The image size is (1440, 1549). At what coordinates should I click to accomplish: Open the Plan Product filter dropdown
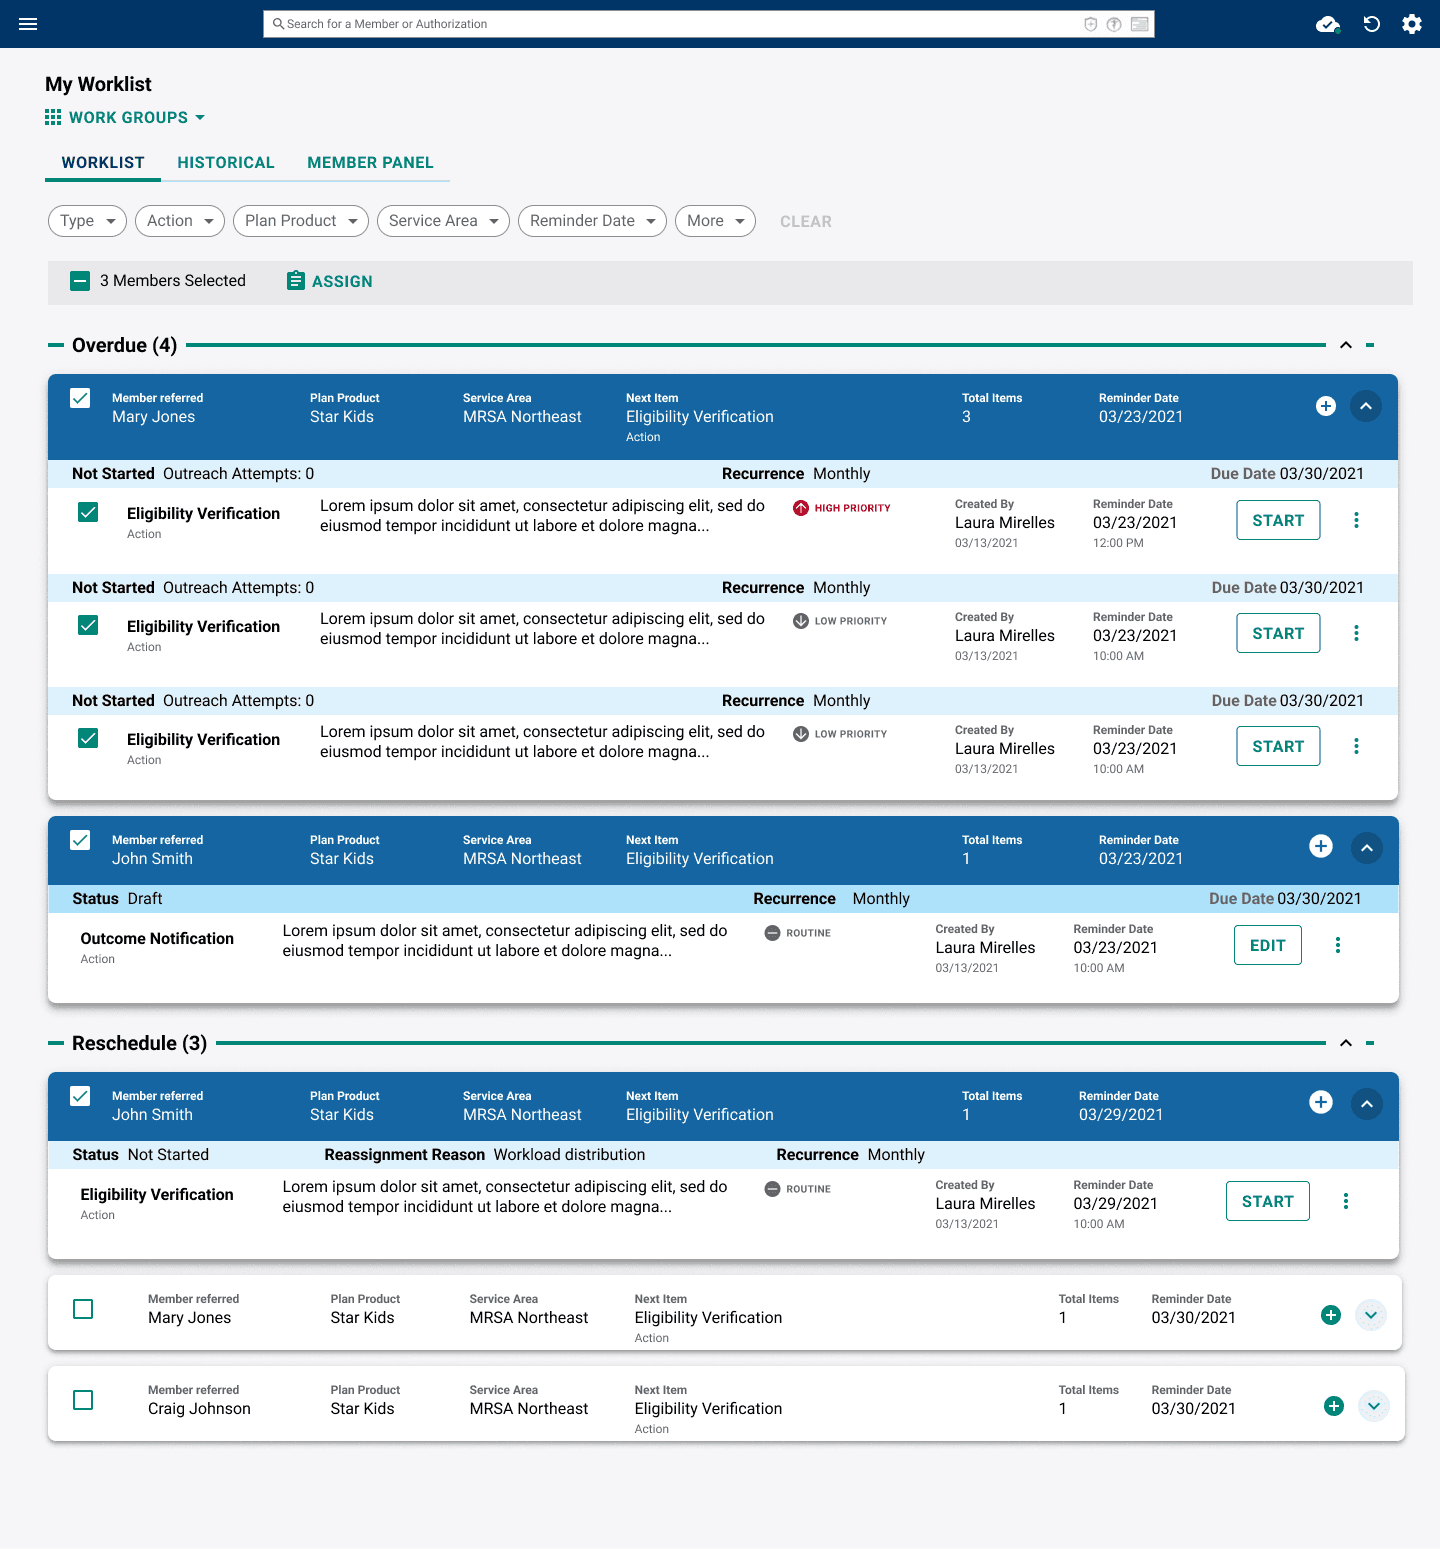301,221
